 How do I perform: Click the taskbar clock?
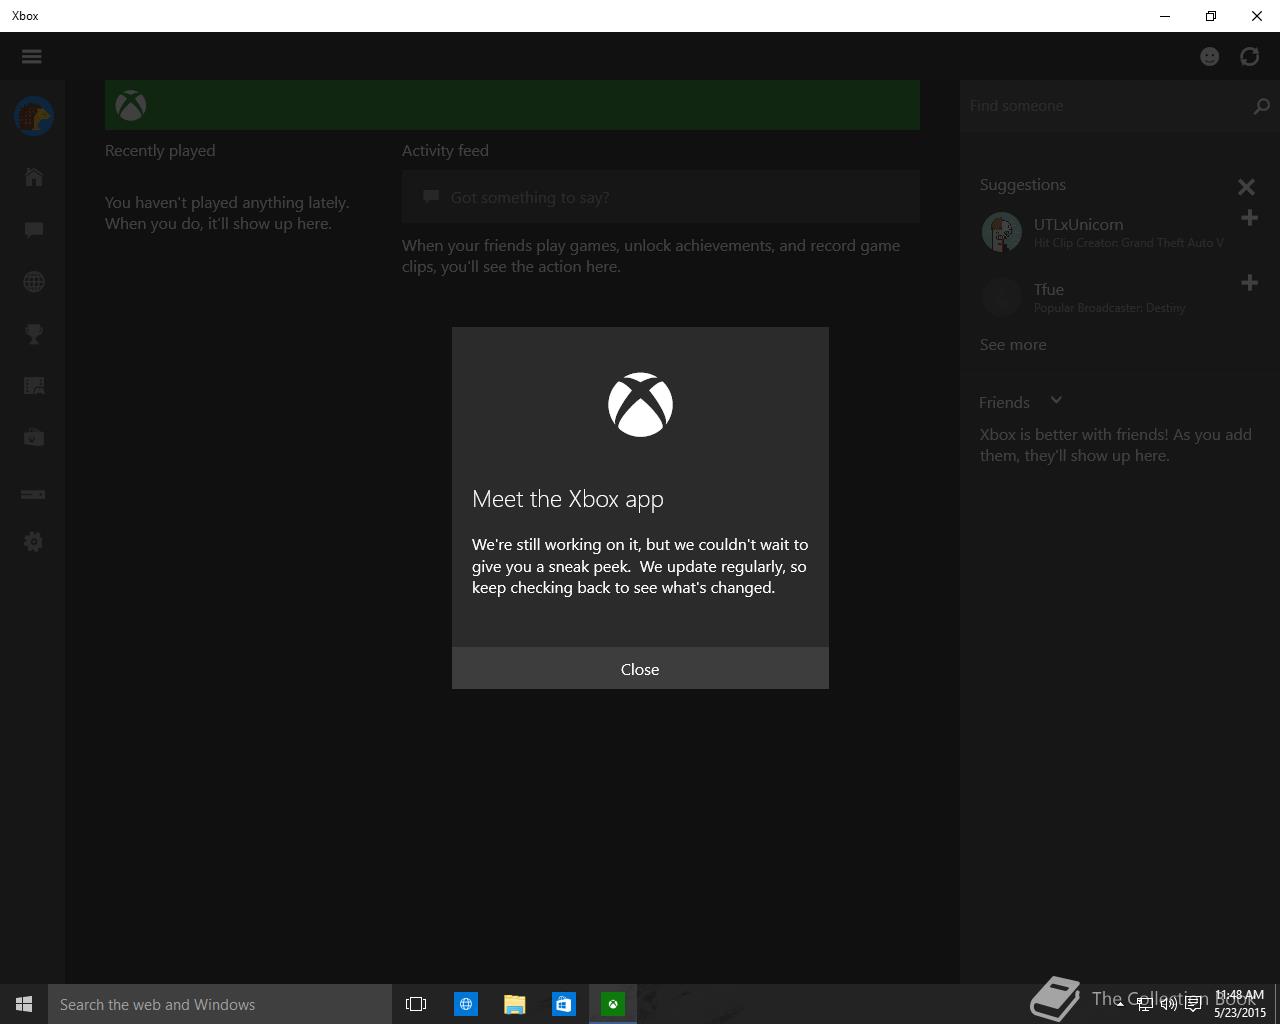click(x=1240, y=1004)
